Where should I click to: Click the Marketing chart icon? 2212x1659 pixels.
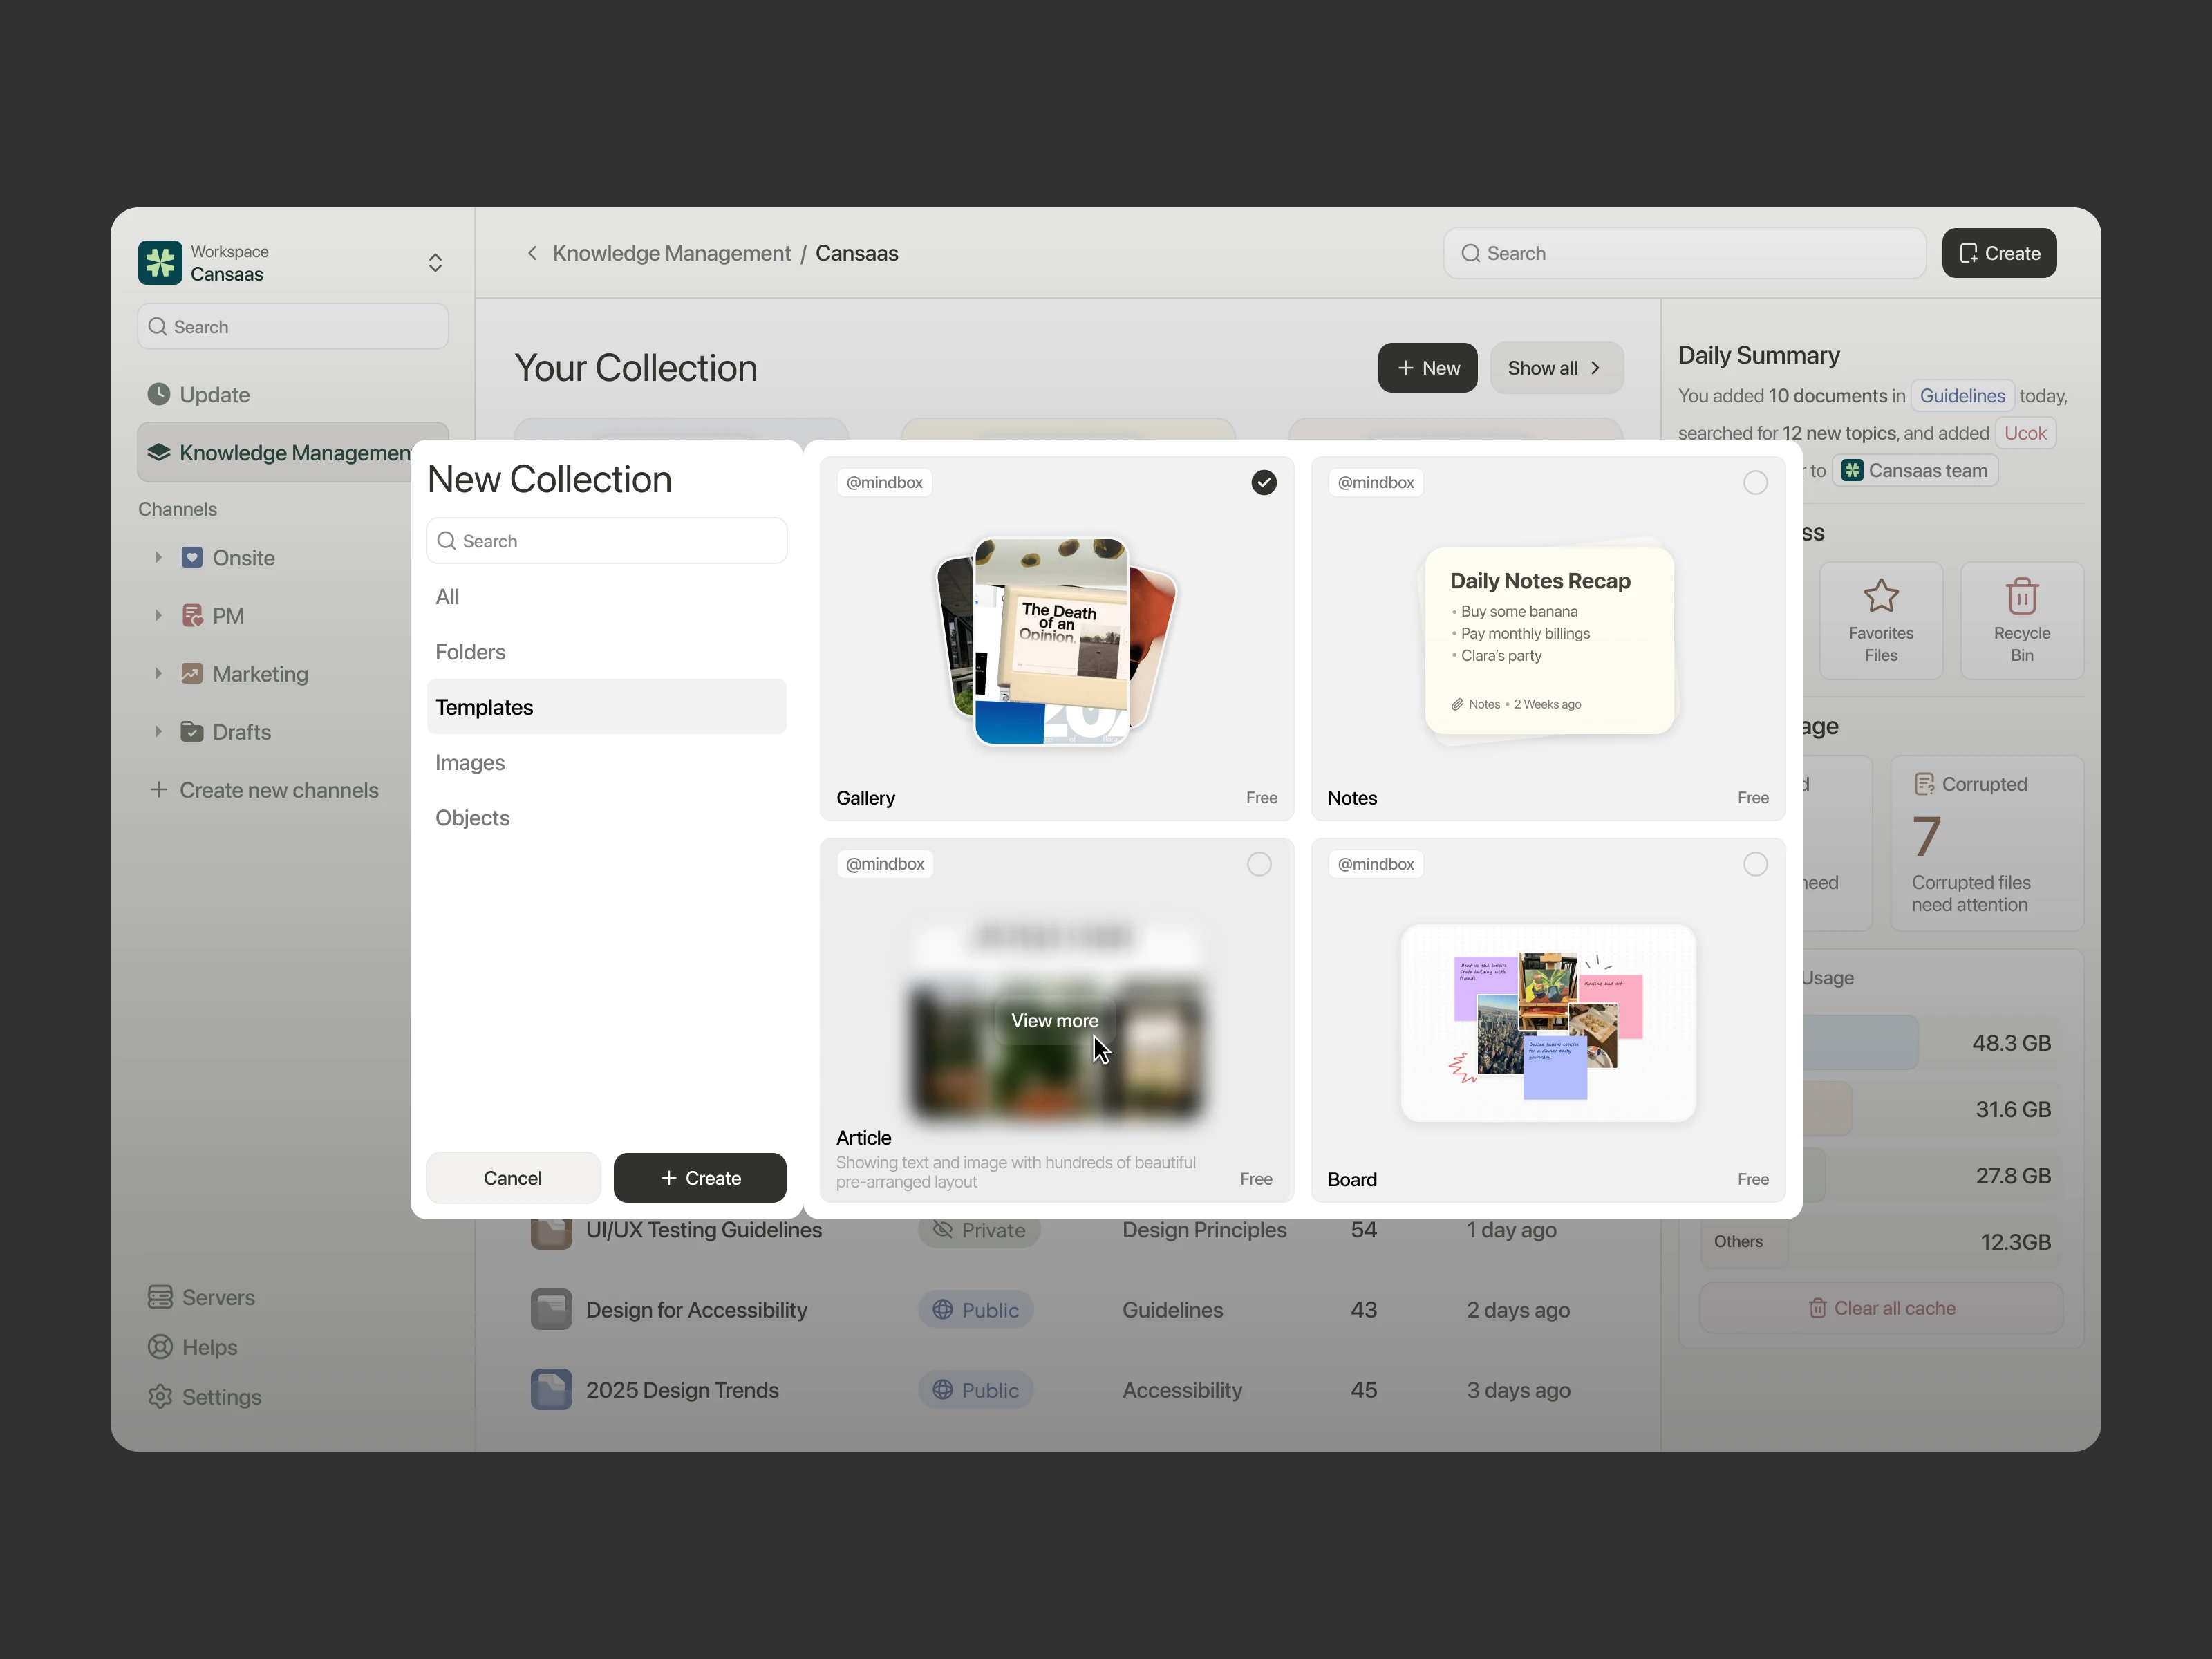click(x=192, y=673)
